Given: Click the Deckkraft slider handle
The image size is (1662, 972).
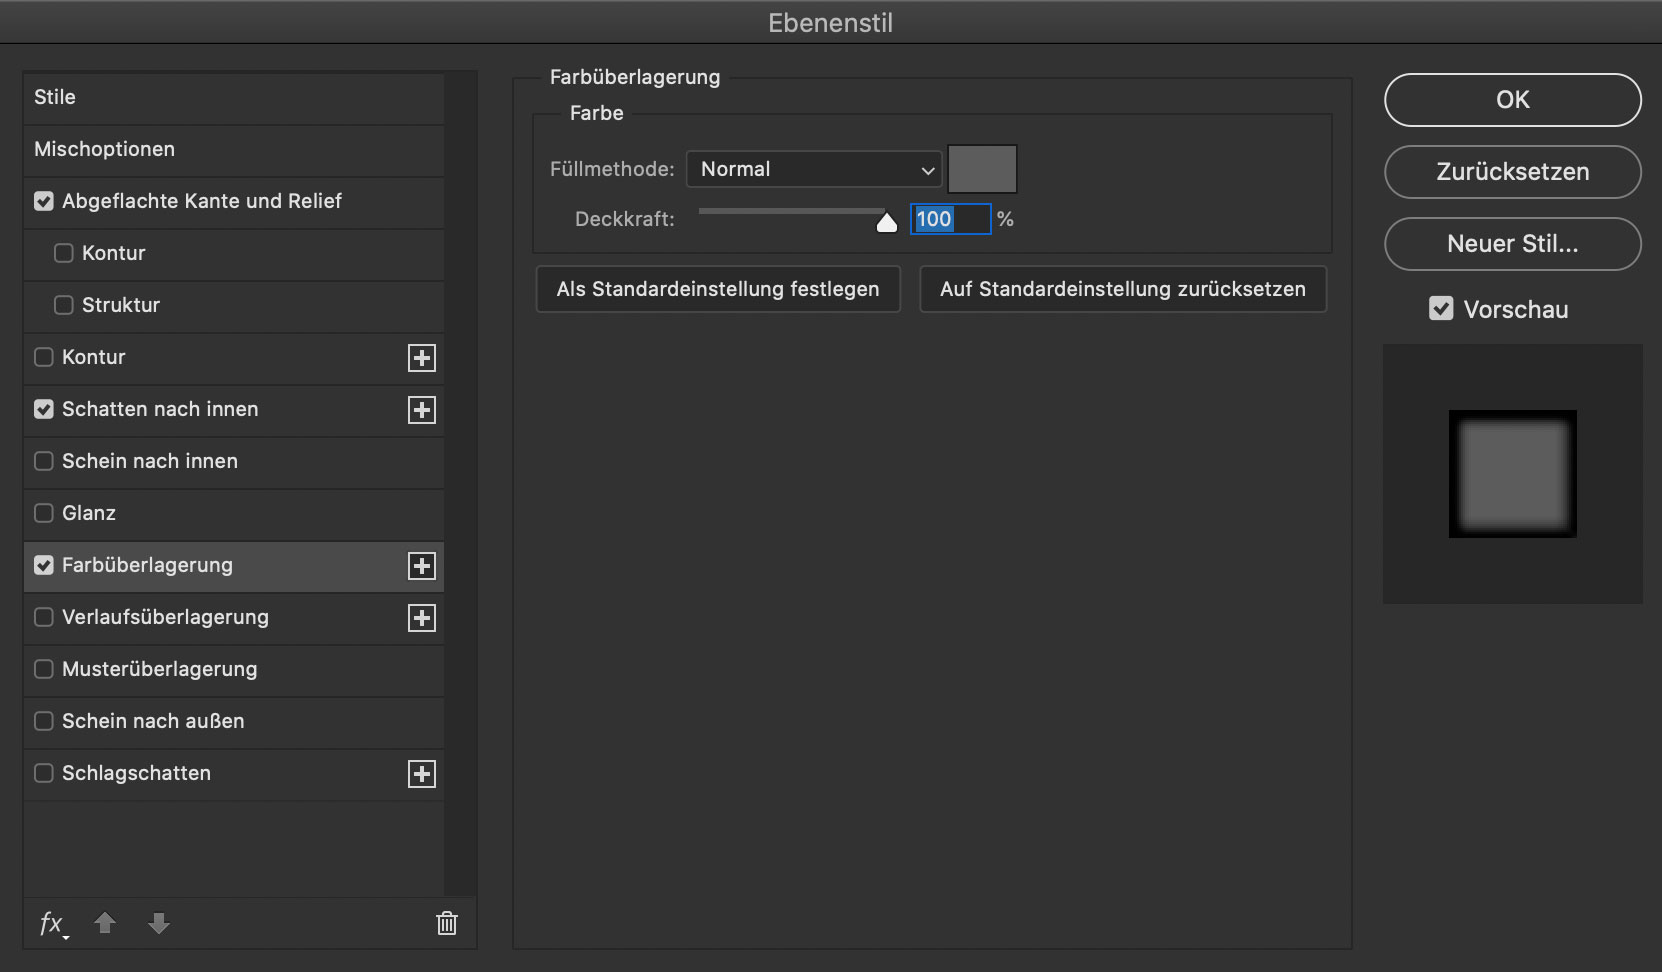Looking at the screenshot, I should (x=887, y=222).
